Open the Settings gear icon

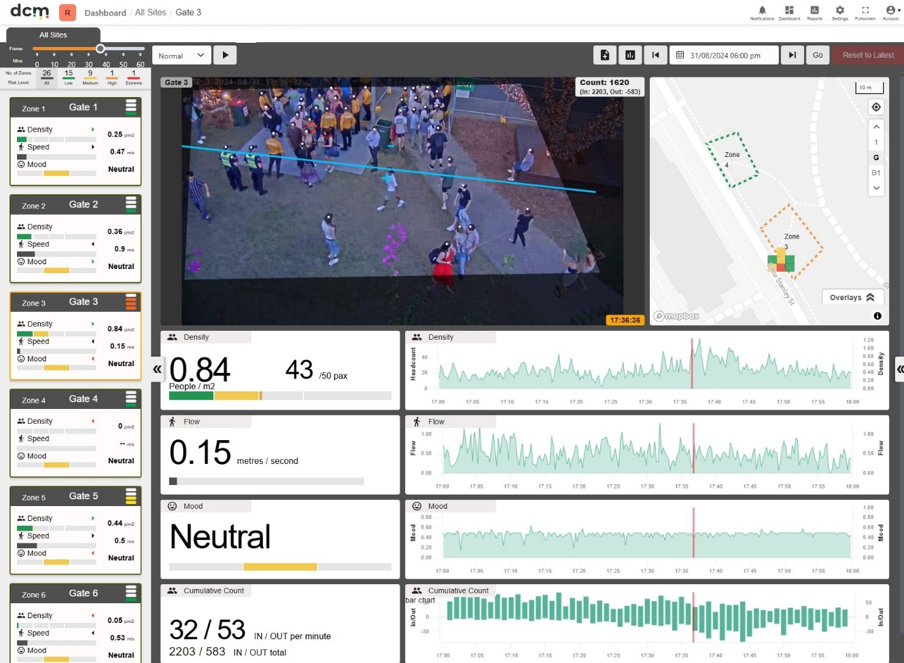click(840, 12)
